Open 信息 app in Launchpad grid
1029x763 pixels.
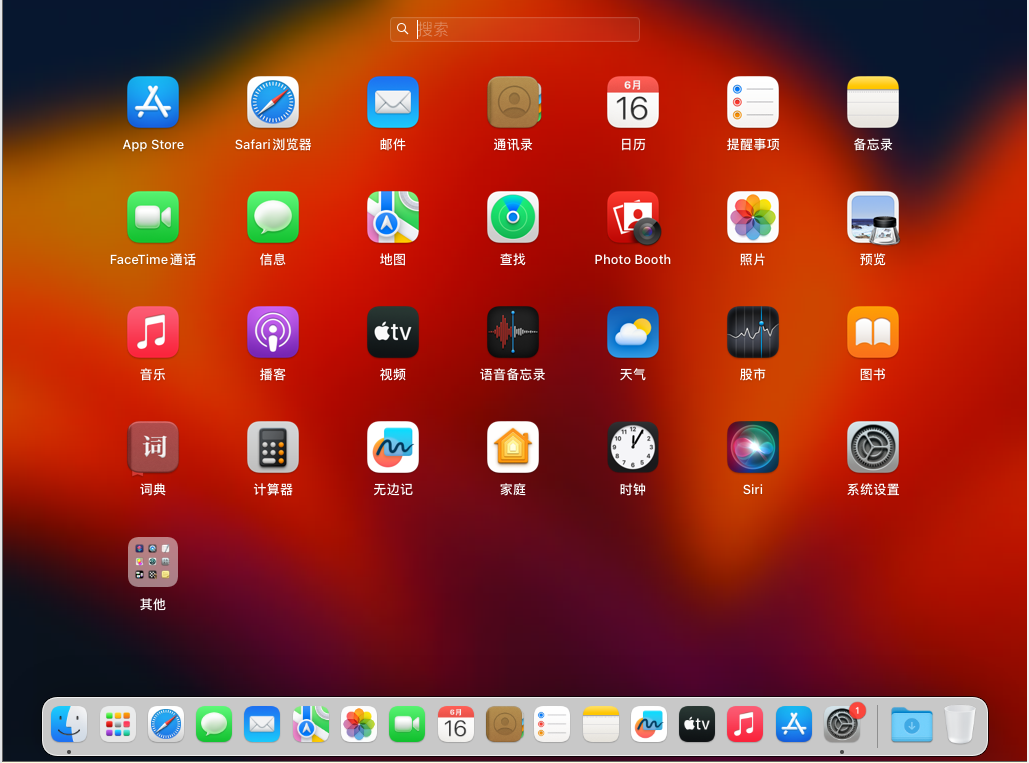(x=273, y=217)
